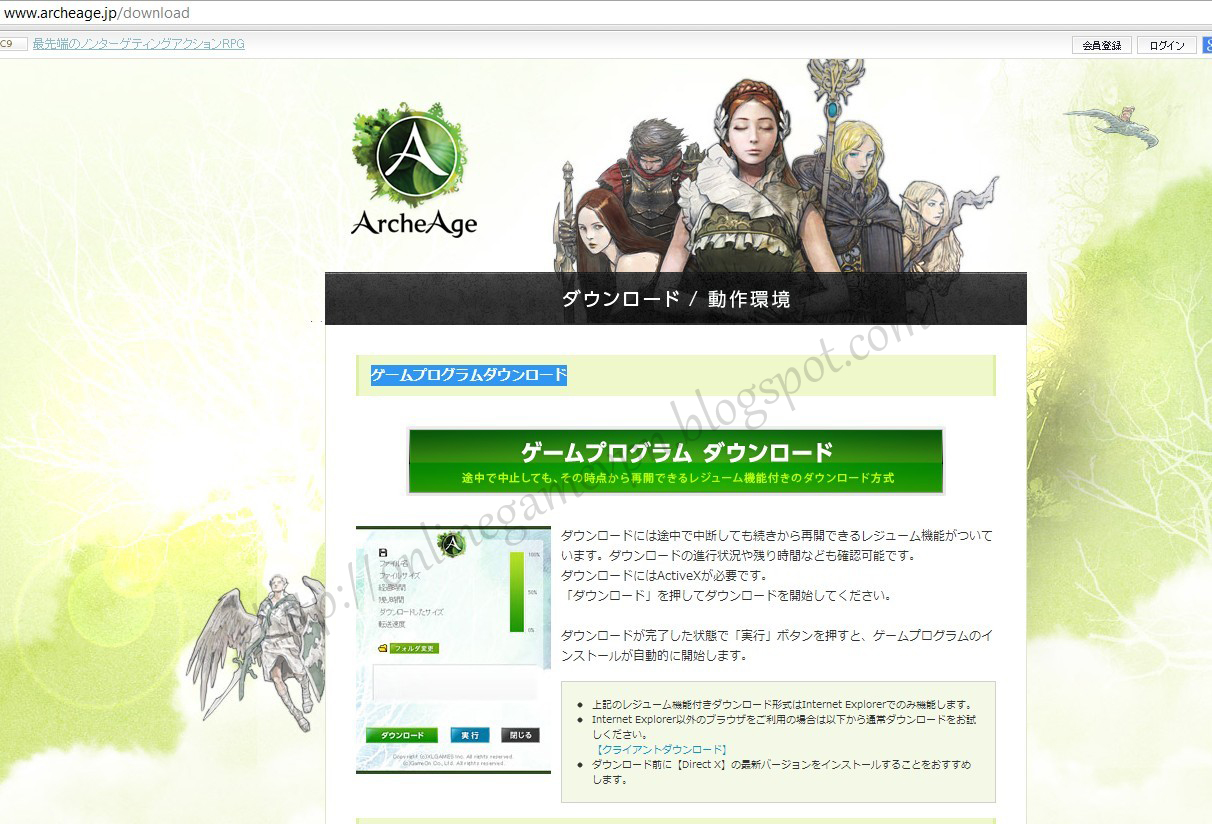1212x824 pixels.
Task: Click the blue 実行 button in the preview
Action: click(469, 735)
